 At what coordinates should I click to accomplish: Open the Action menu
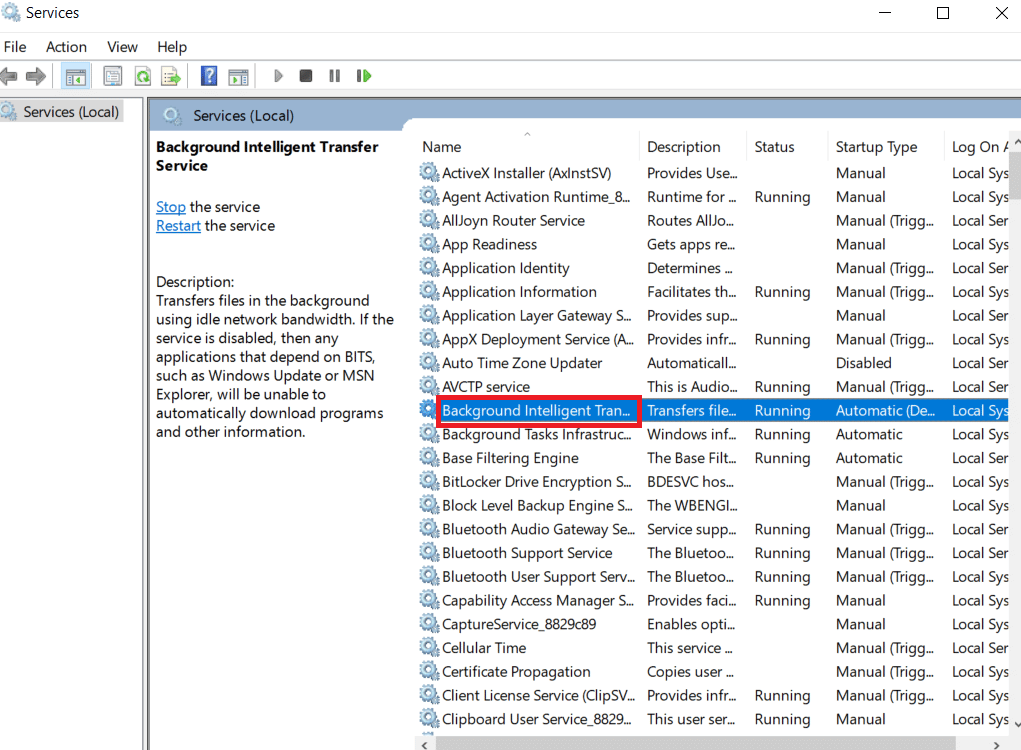click(x=66, y=47)
